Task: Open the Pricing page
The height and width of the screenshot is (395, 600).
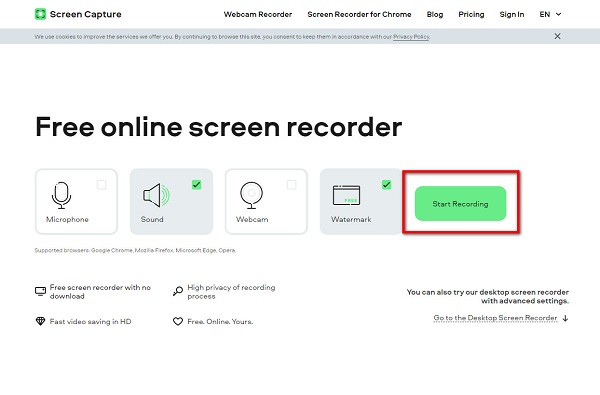Action: click(x=471, y=15)
